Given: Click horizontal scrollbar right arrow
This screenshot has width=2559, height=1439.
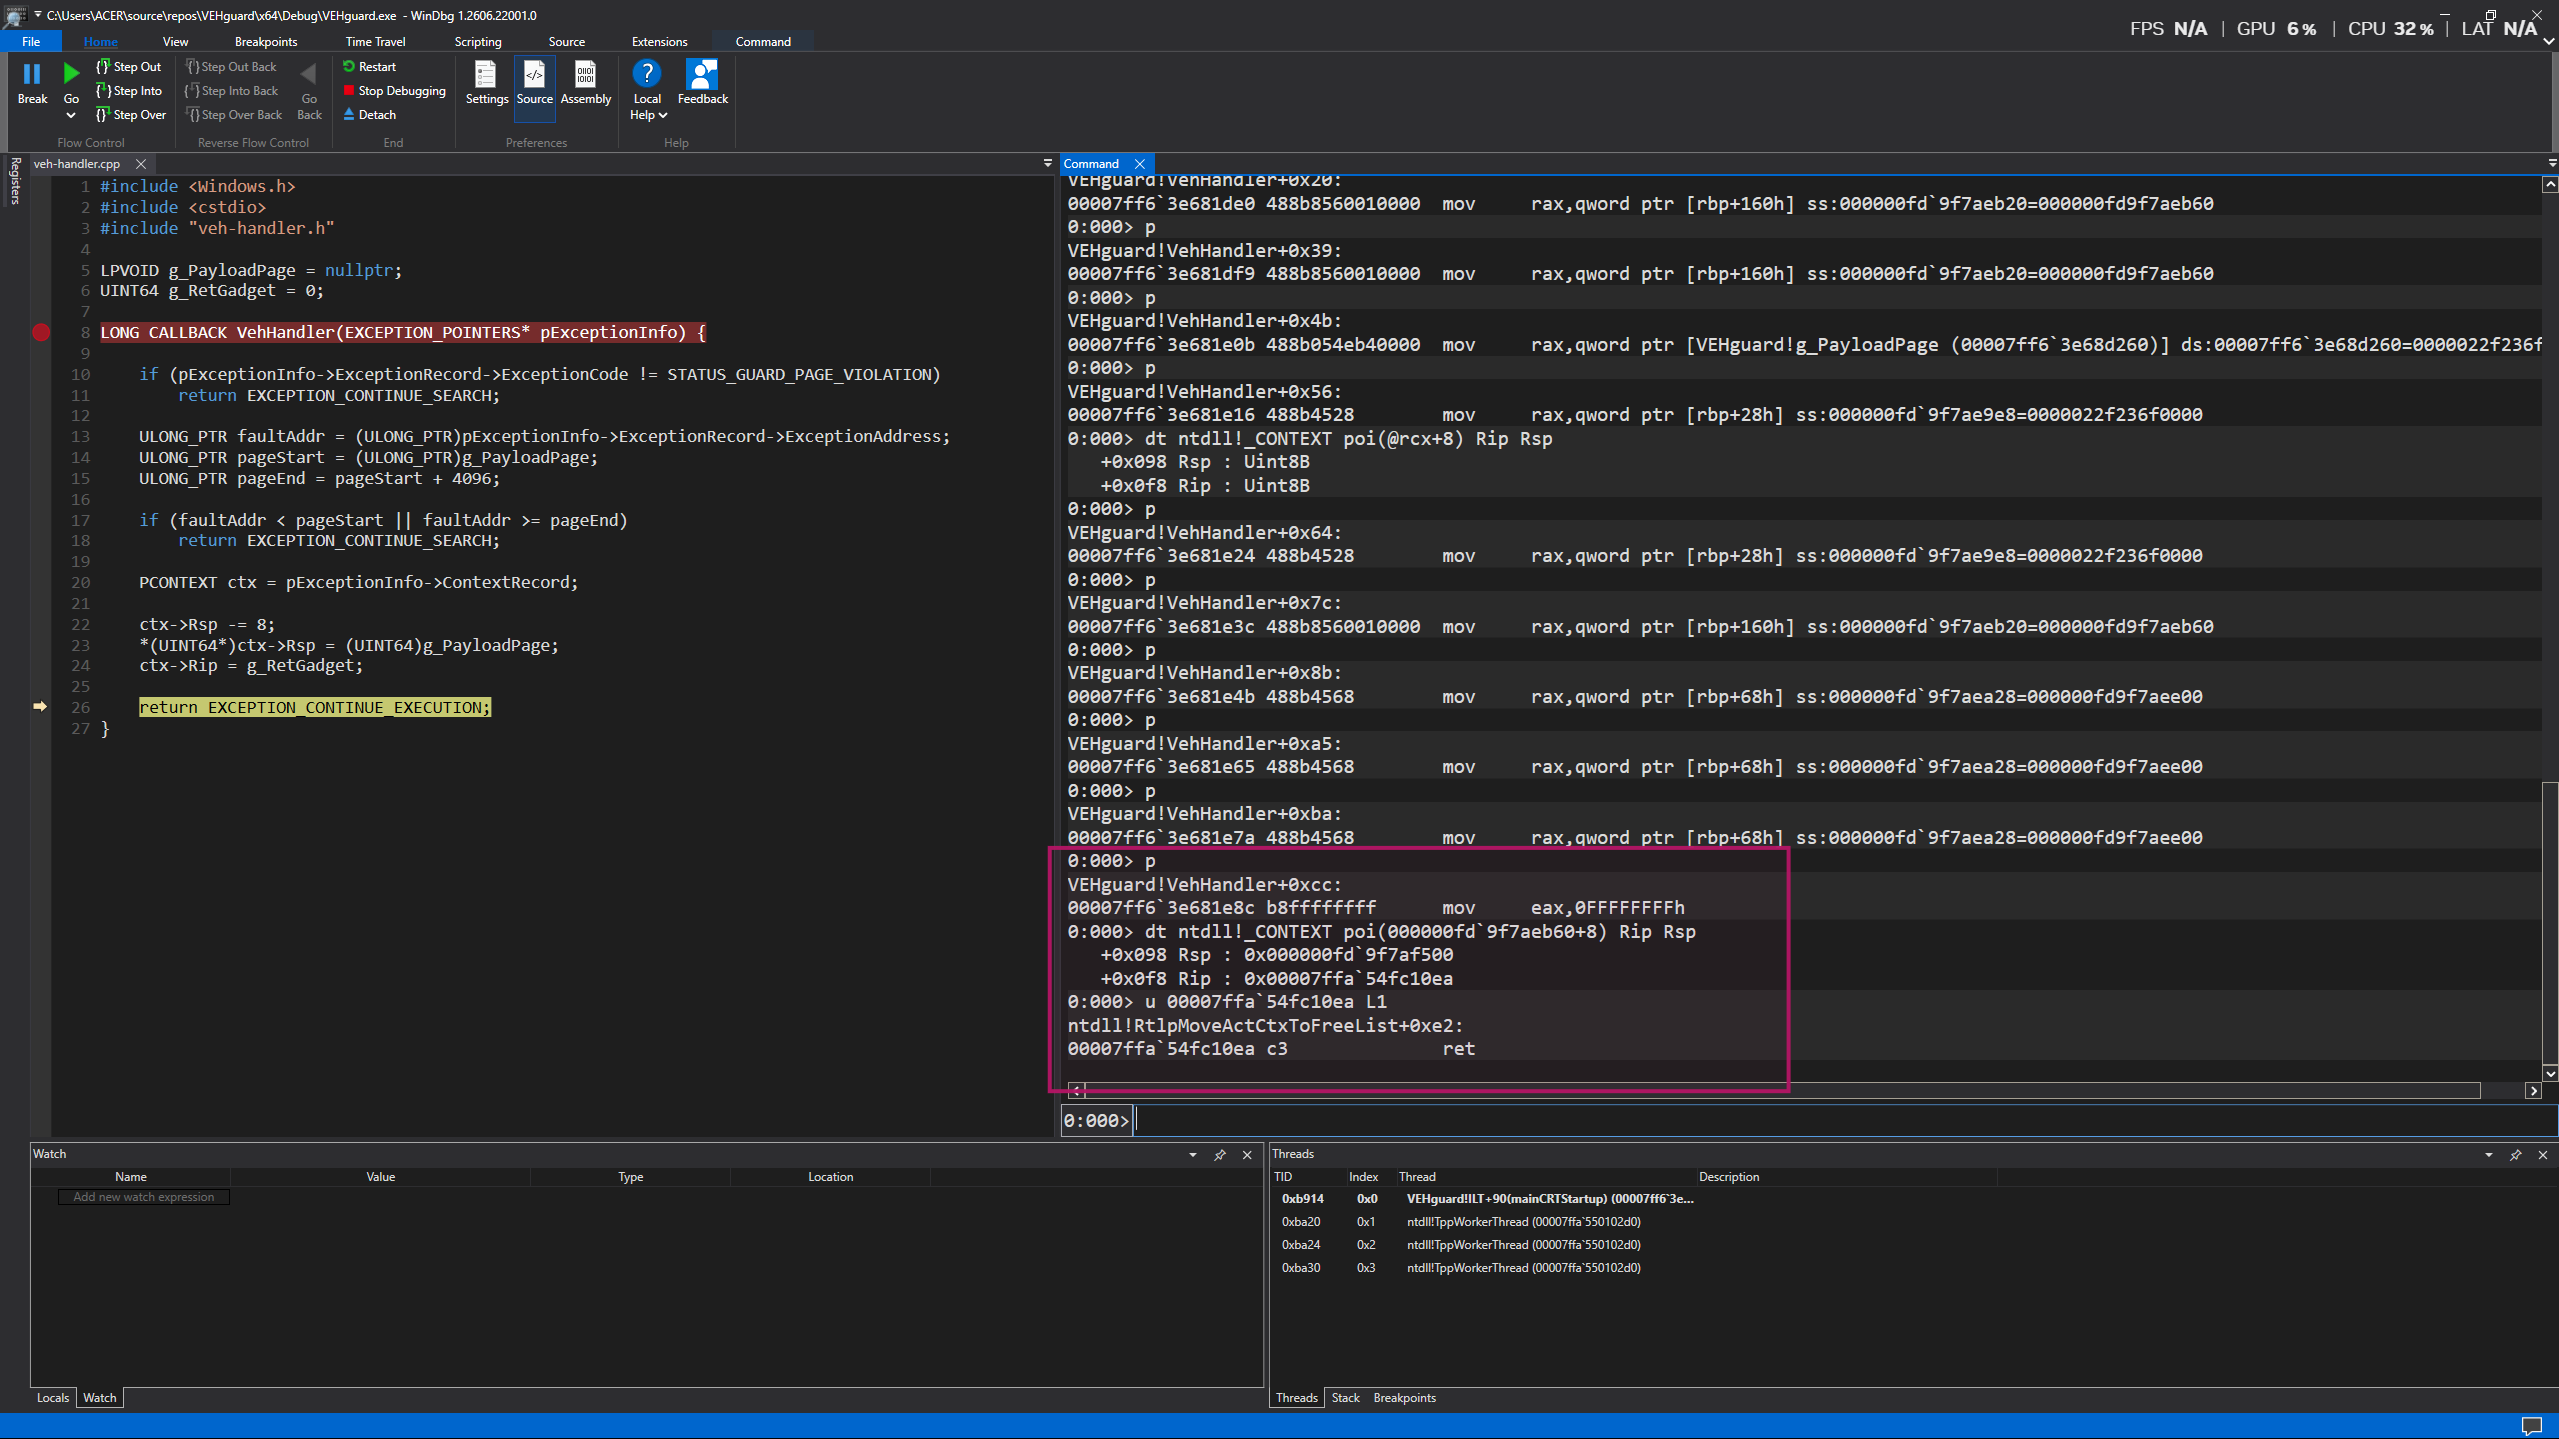Looking at the screenshot, I should click(x=2533, y=1091).
